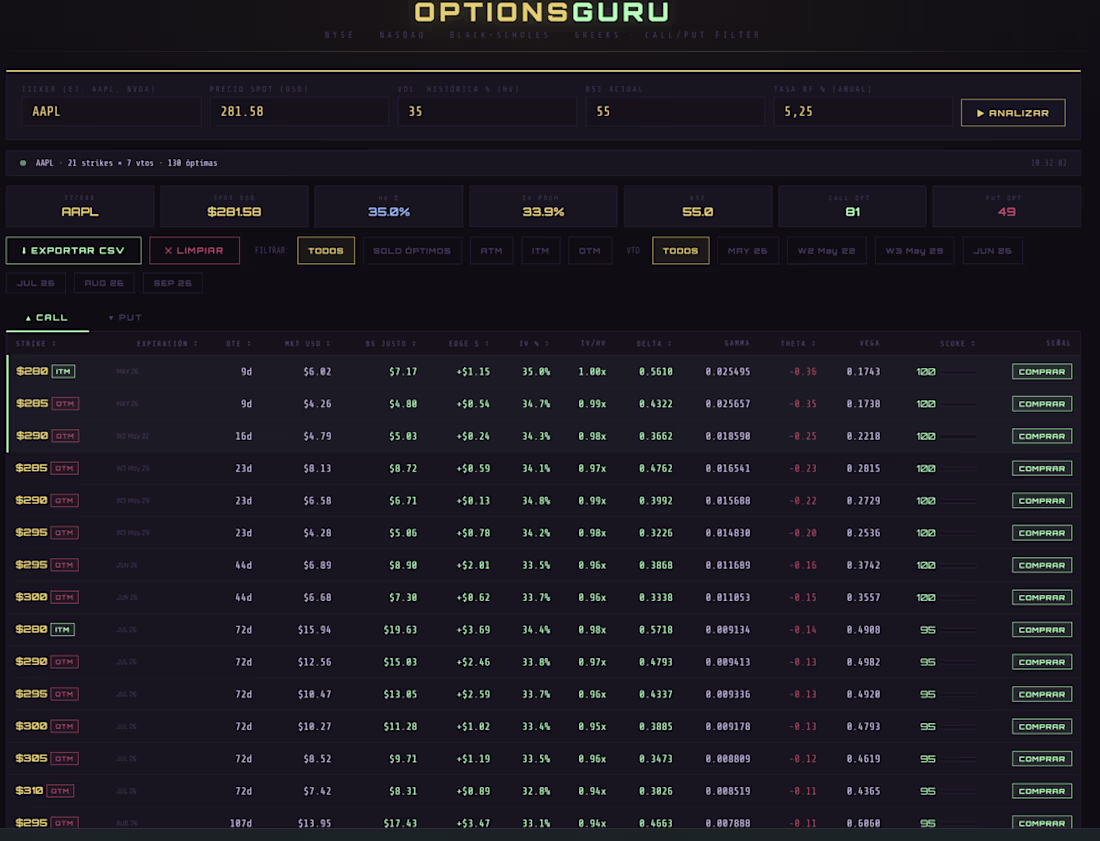Click the status text '21 strikes × 7 vtos'
1100x841 pixels.
[110, 163]
